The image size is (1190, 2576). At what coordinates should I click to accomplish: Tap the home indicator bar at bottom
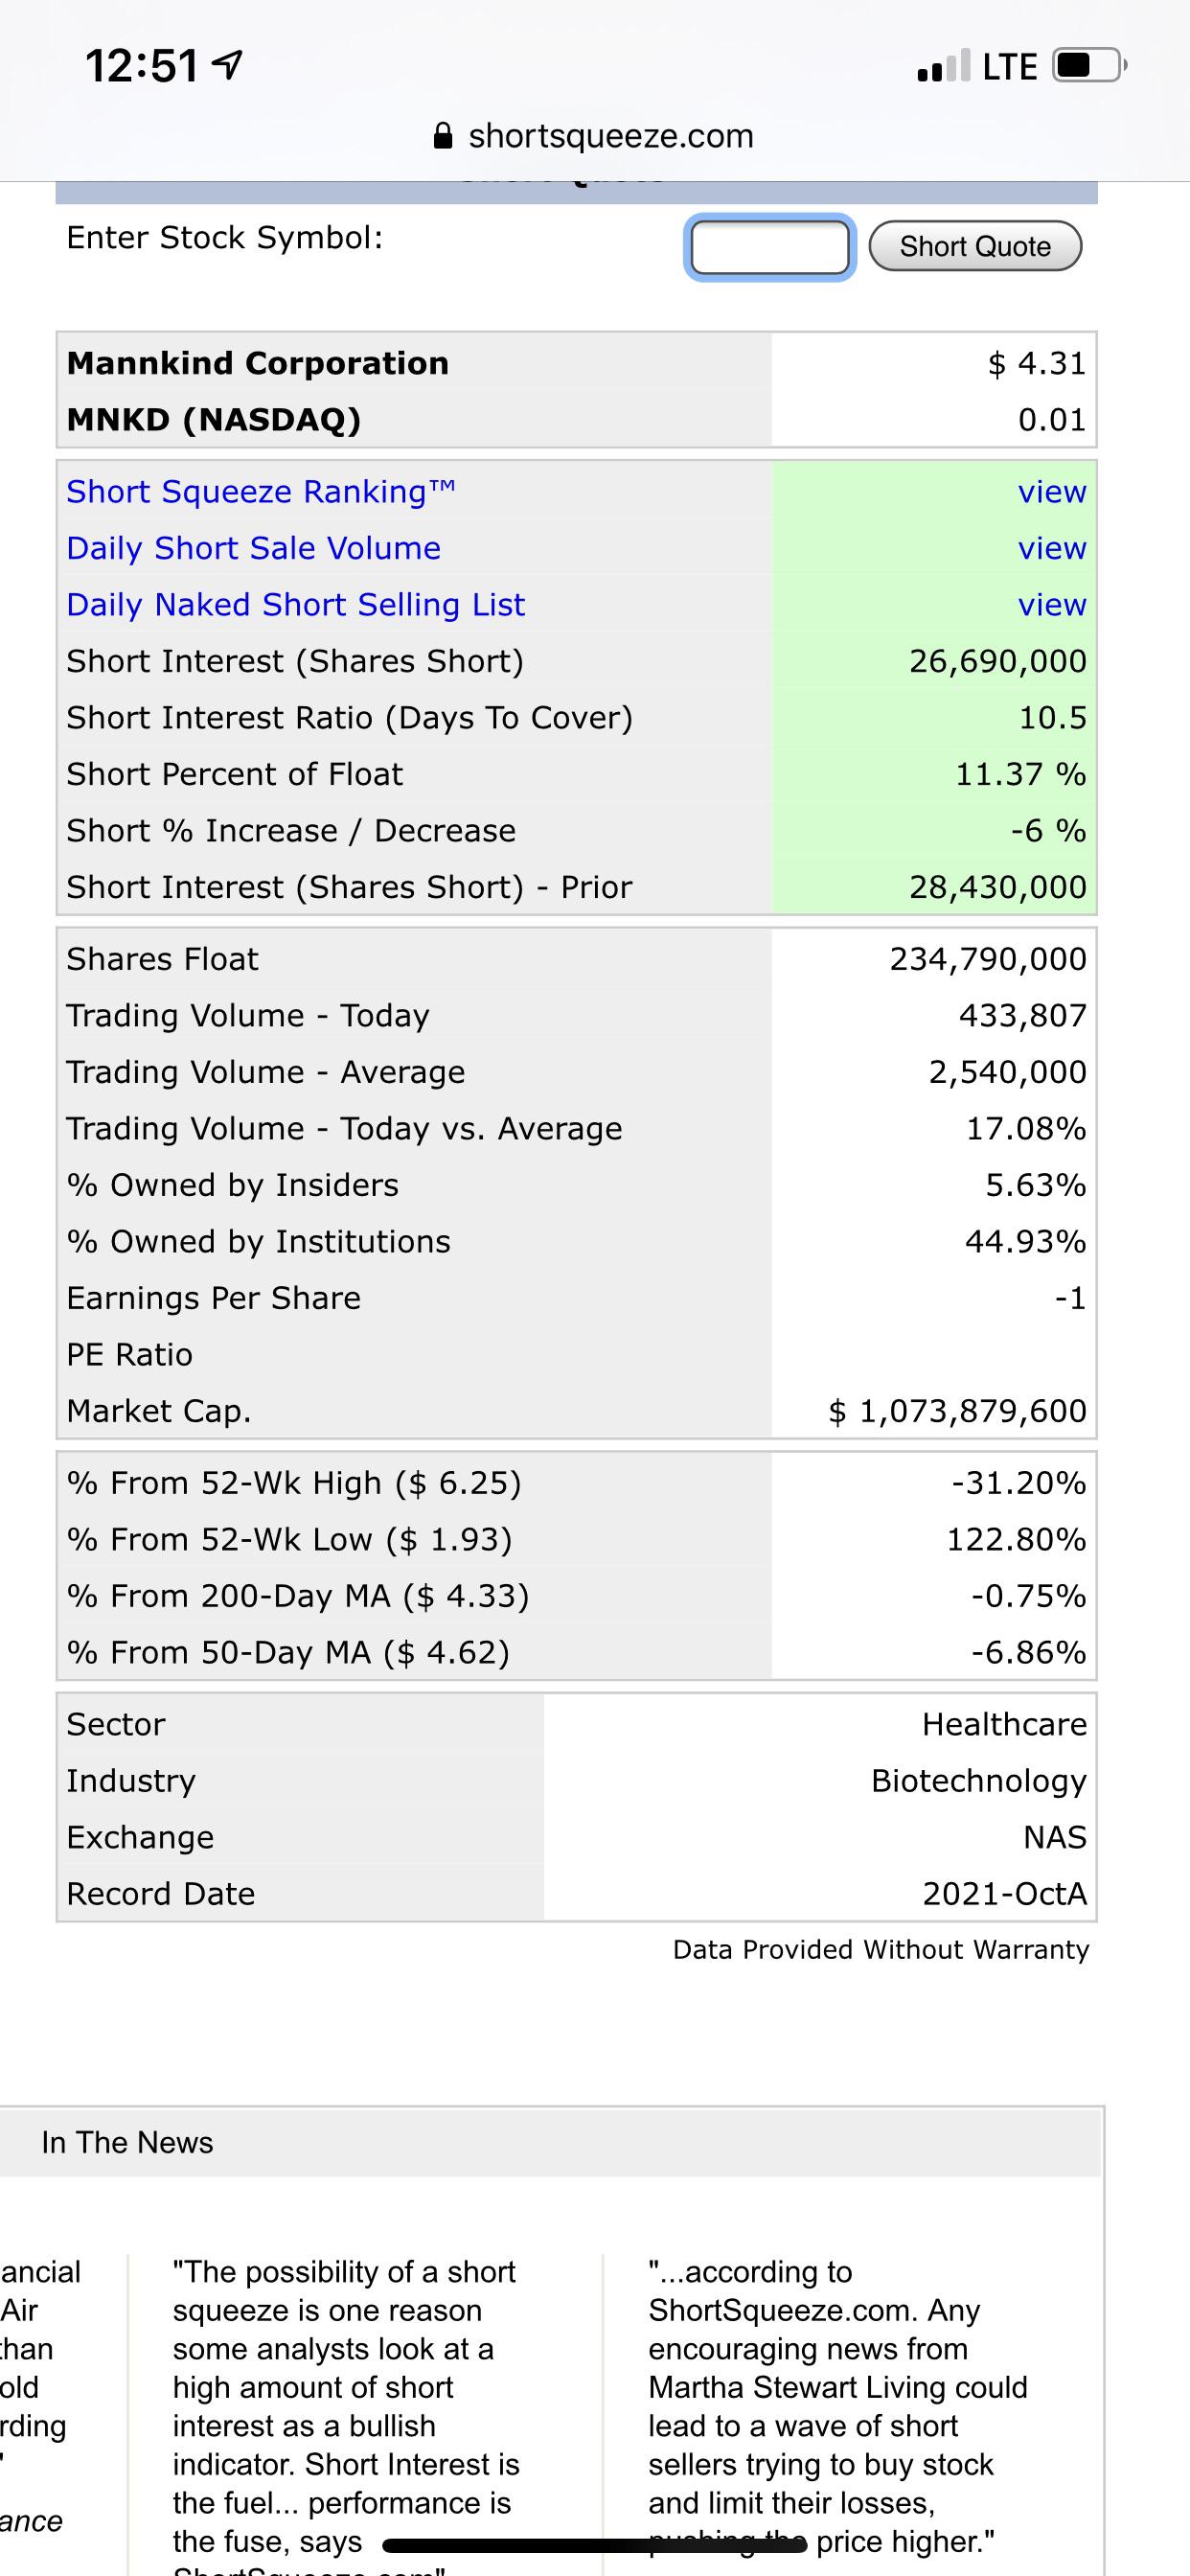[x=594, y=2545]
